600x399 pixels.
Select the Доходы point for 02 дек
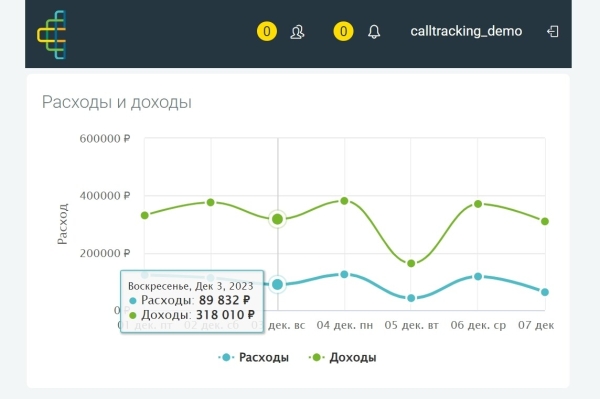pos(210,202)
